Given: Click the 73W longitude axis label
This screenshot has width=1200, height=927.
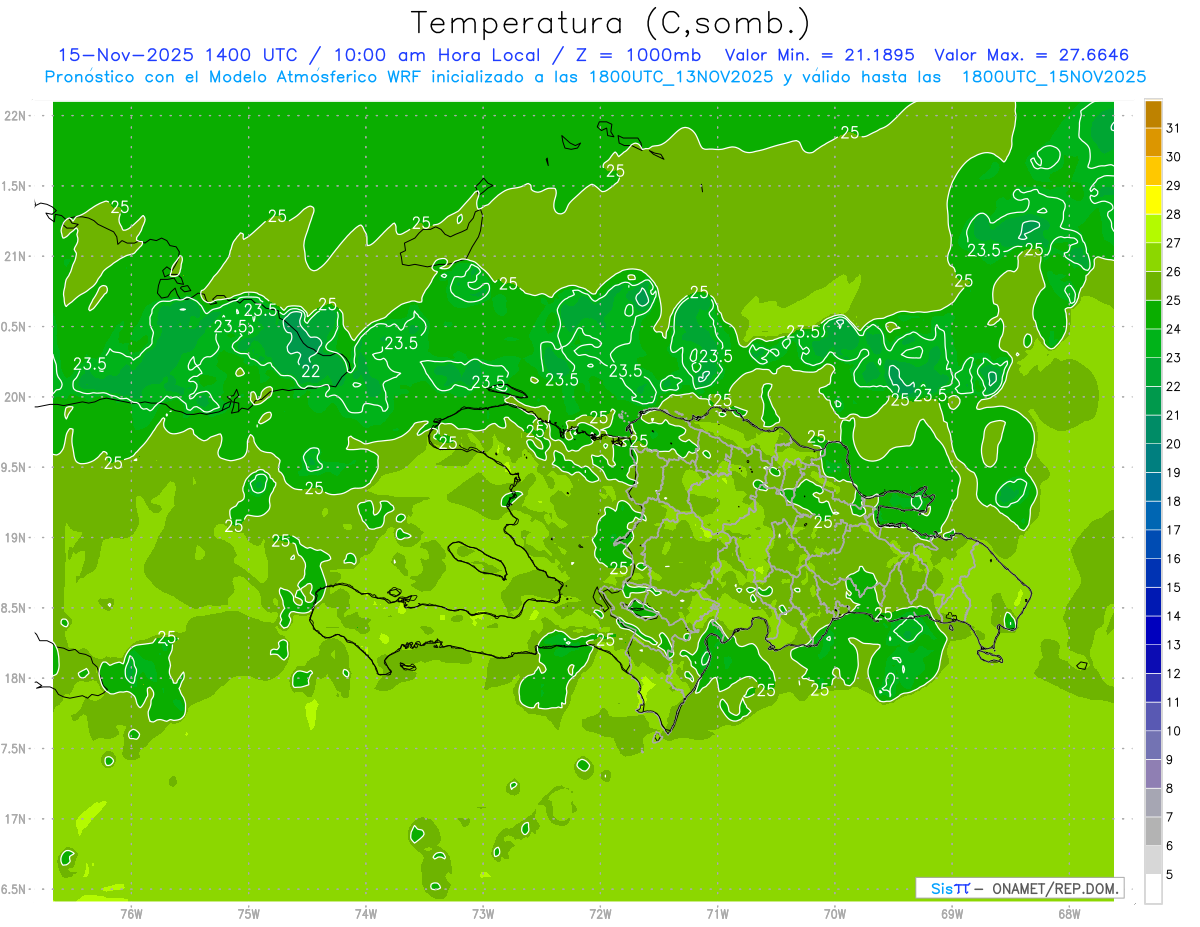Looking at the screenshot, I should (483, 913).
